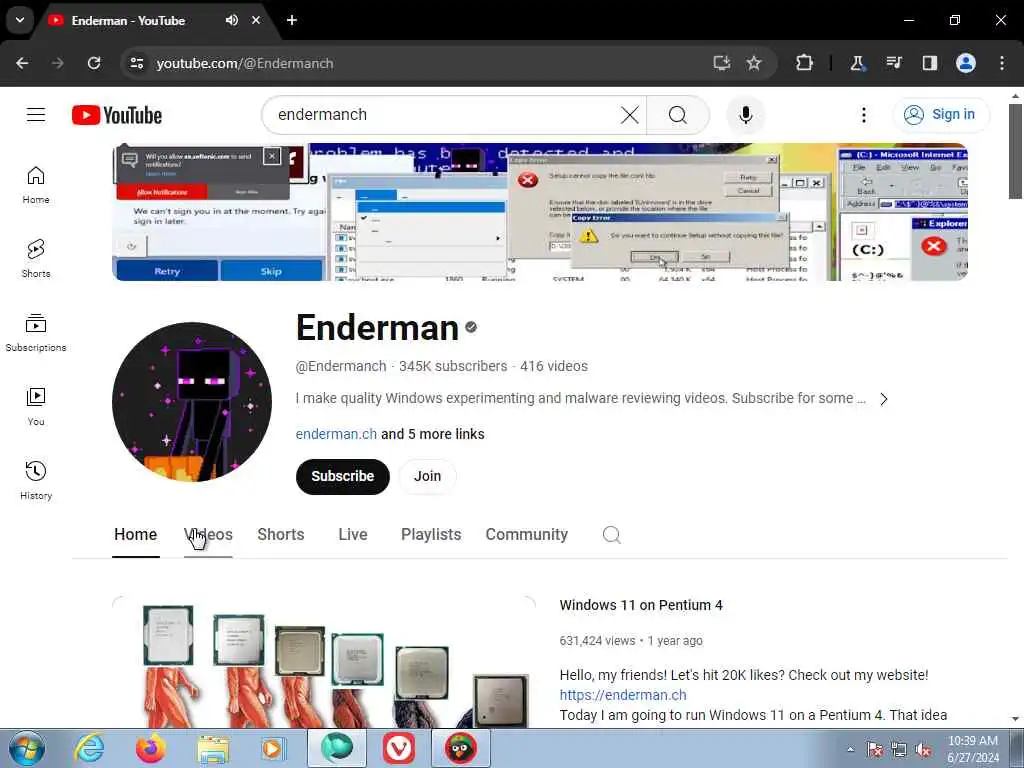Subscribe to the Enderman channel
The width and height of the screenshot is (1024, 768).
[x=343, y=477]
